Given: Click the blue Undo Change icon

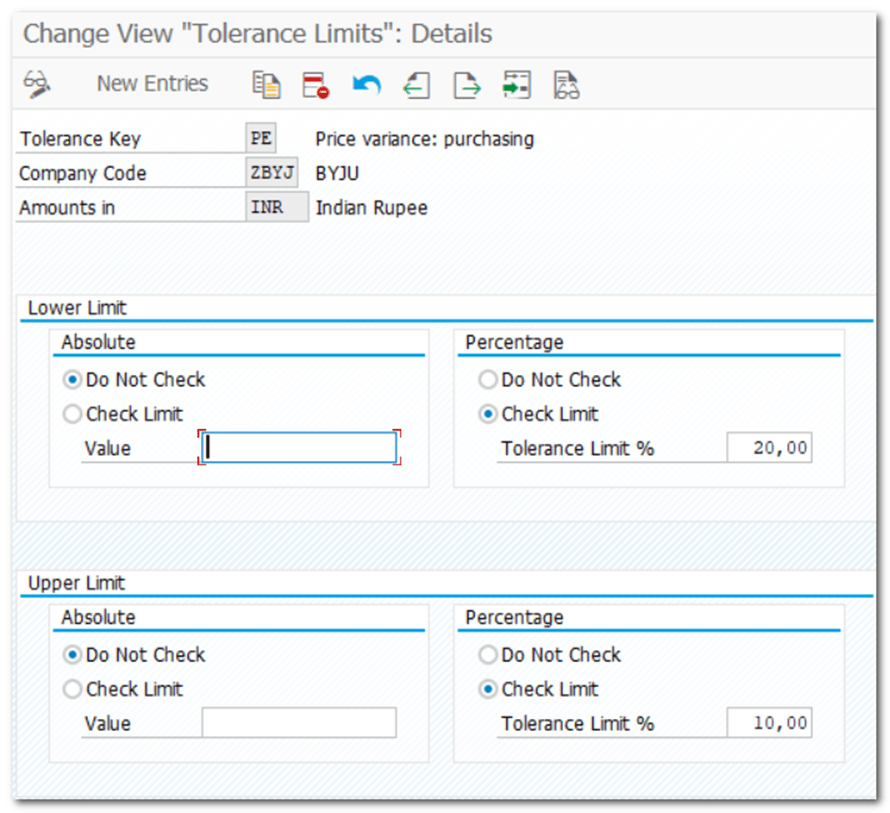Looking at the screenshot, I should (x=366, y=85).
